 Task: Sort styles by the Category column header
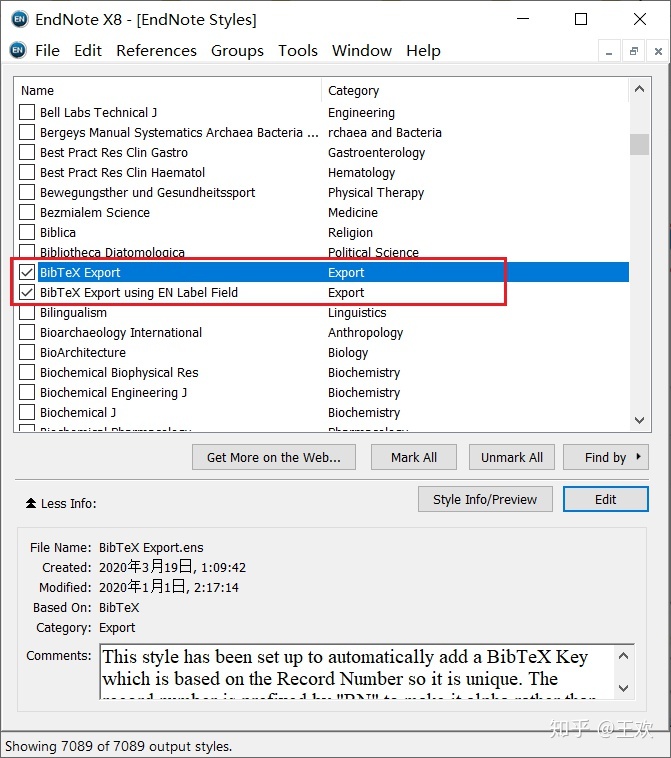pos(475,90)
